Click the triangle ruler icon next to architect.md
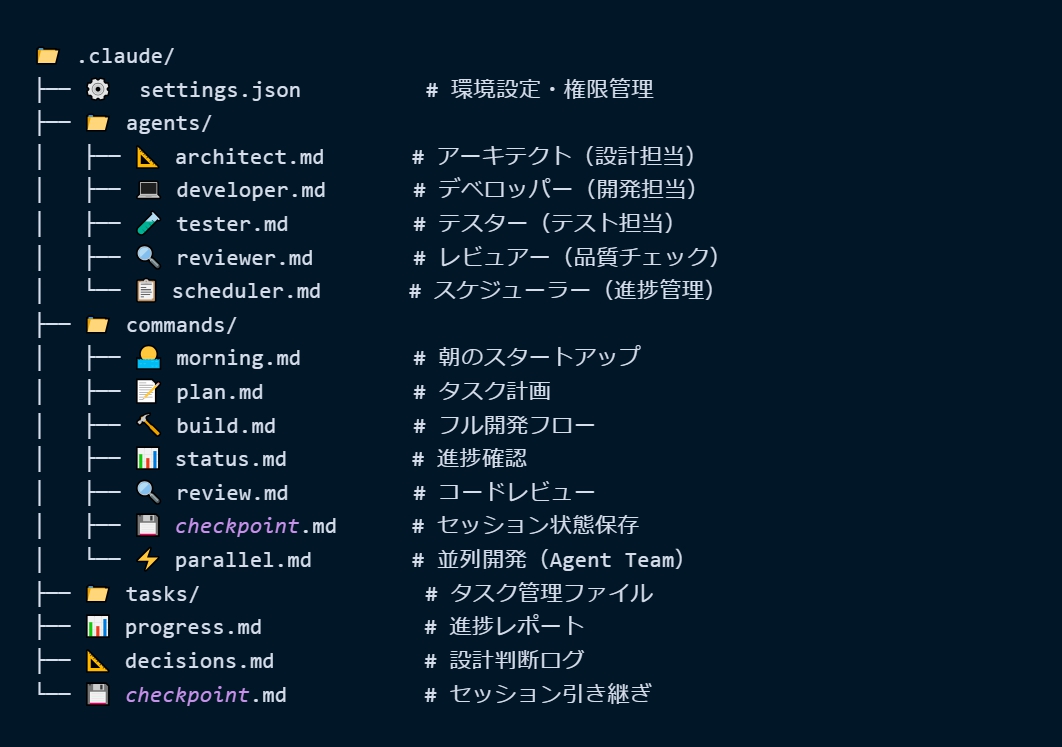 tap(148, 157)
